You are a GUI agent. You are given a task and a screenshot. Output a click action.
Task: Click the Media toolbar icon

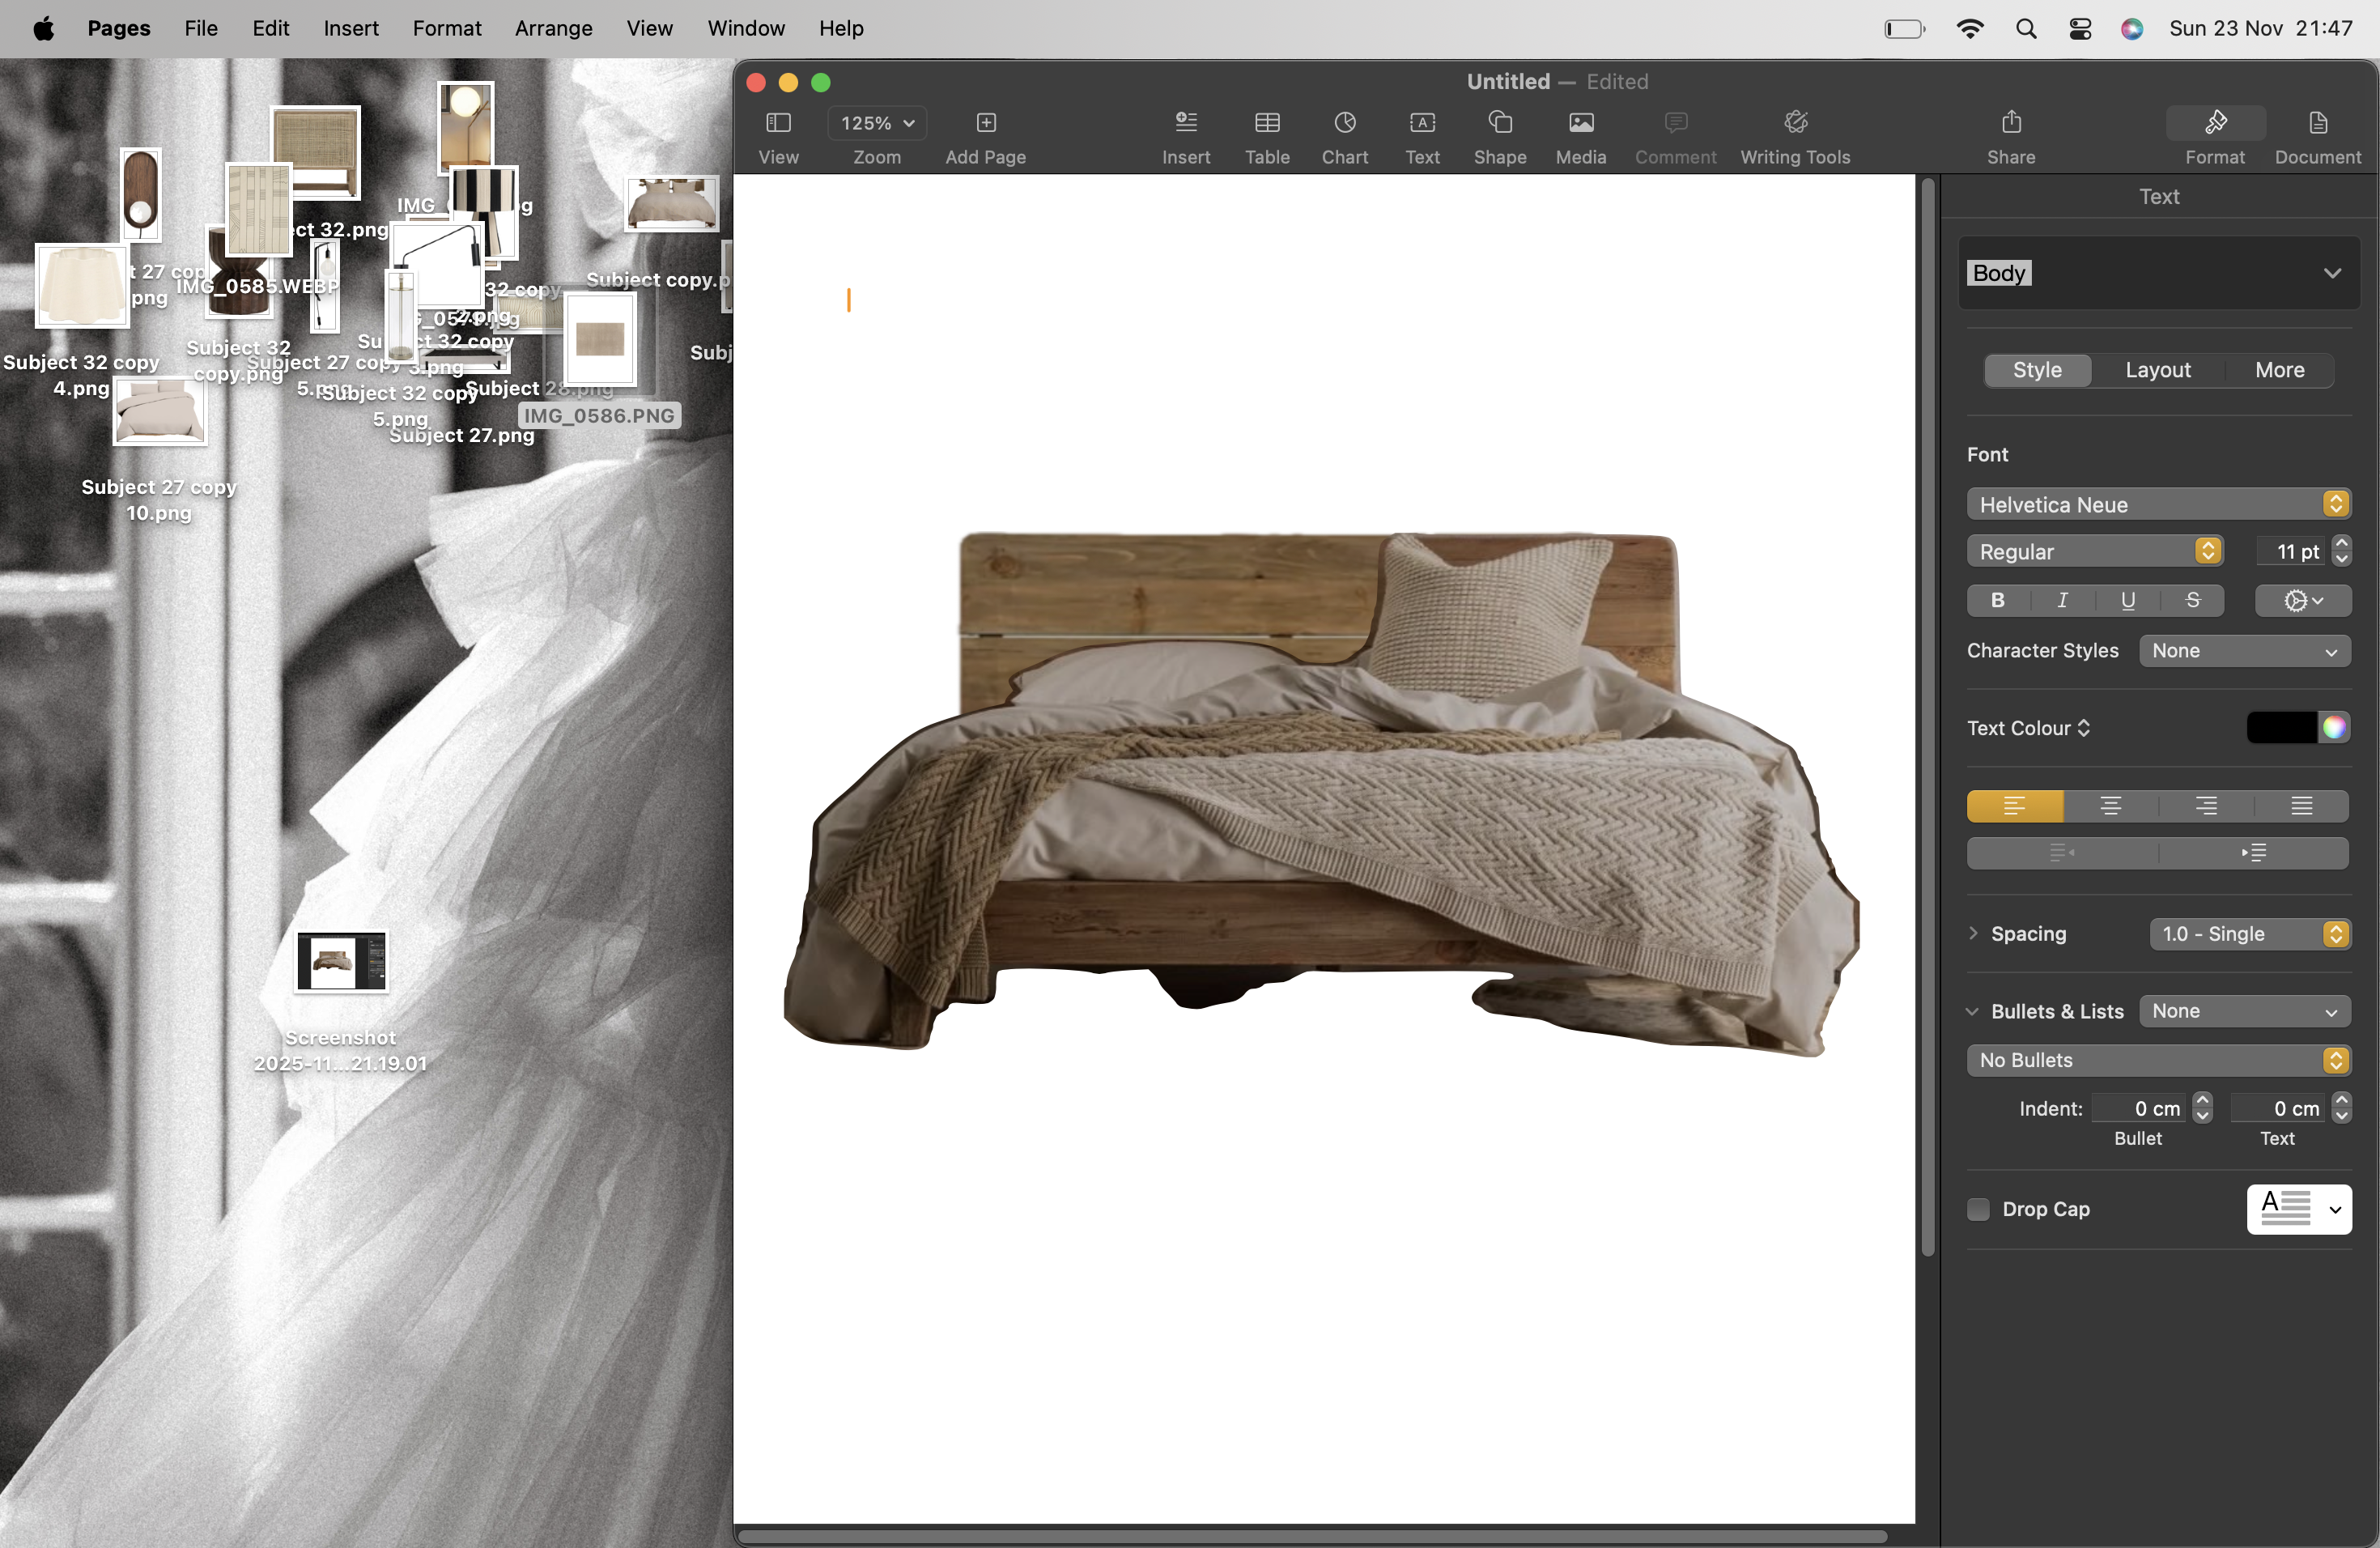(1580, 123)
